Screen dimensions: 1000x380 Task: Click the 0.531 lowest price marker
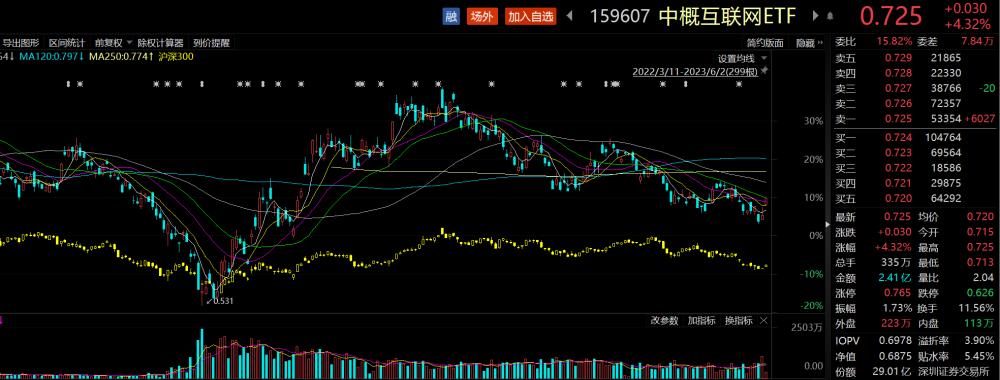pyautogui.click(x=223, y=301)
